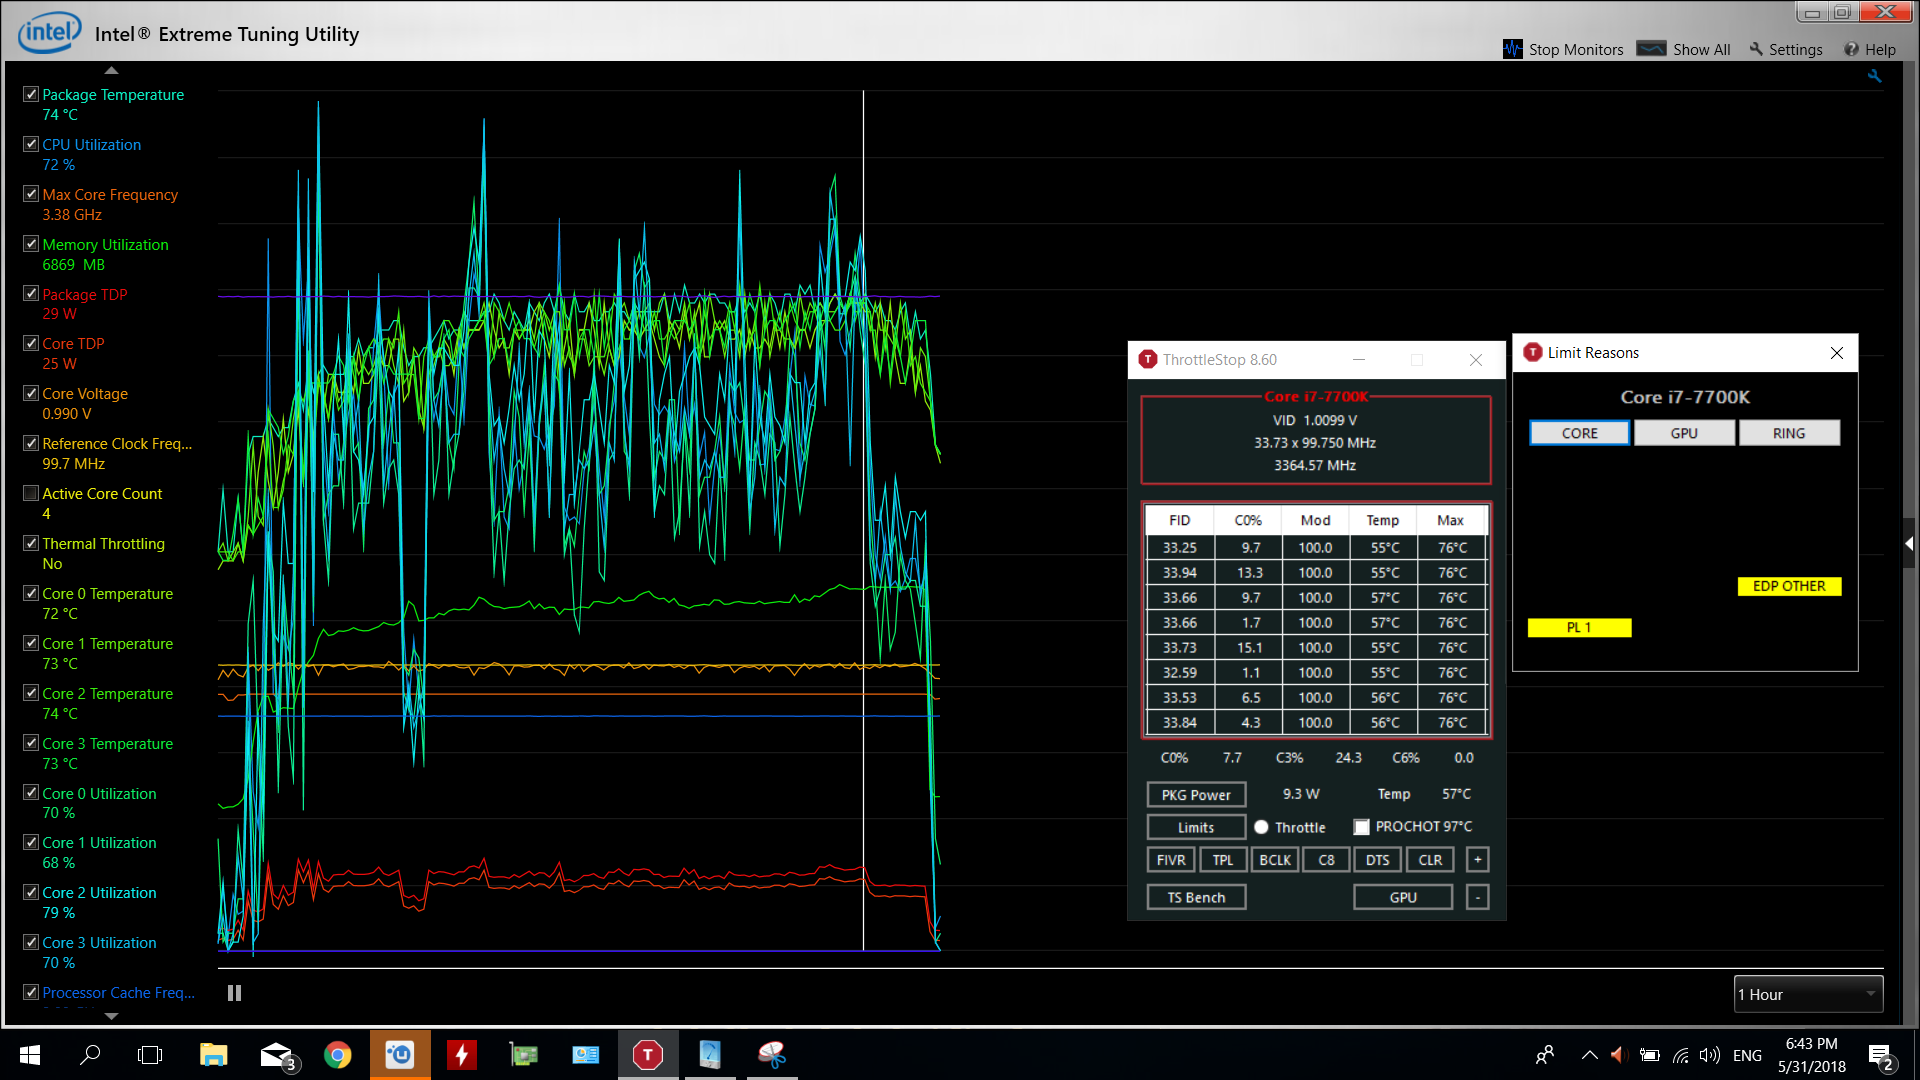1920x1080 pixels.
Task: Check the PROCHOT 97°C checkbox
Action: pyautogui.click(x=1361, y=827)
